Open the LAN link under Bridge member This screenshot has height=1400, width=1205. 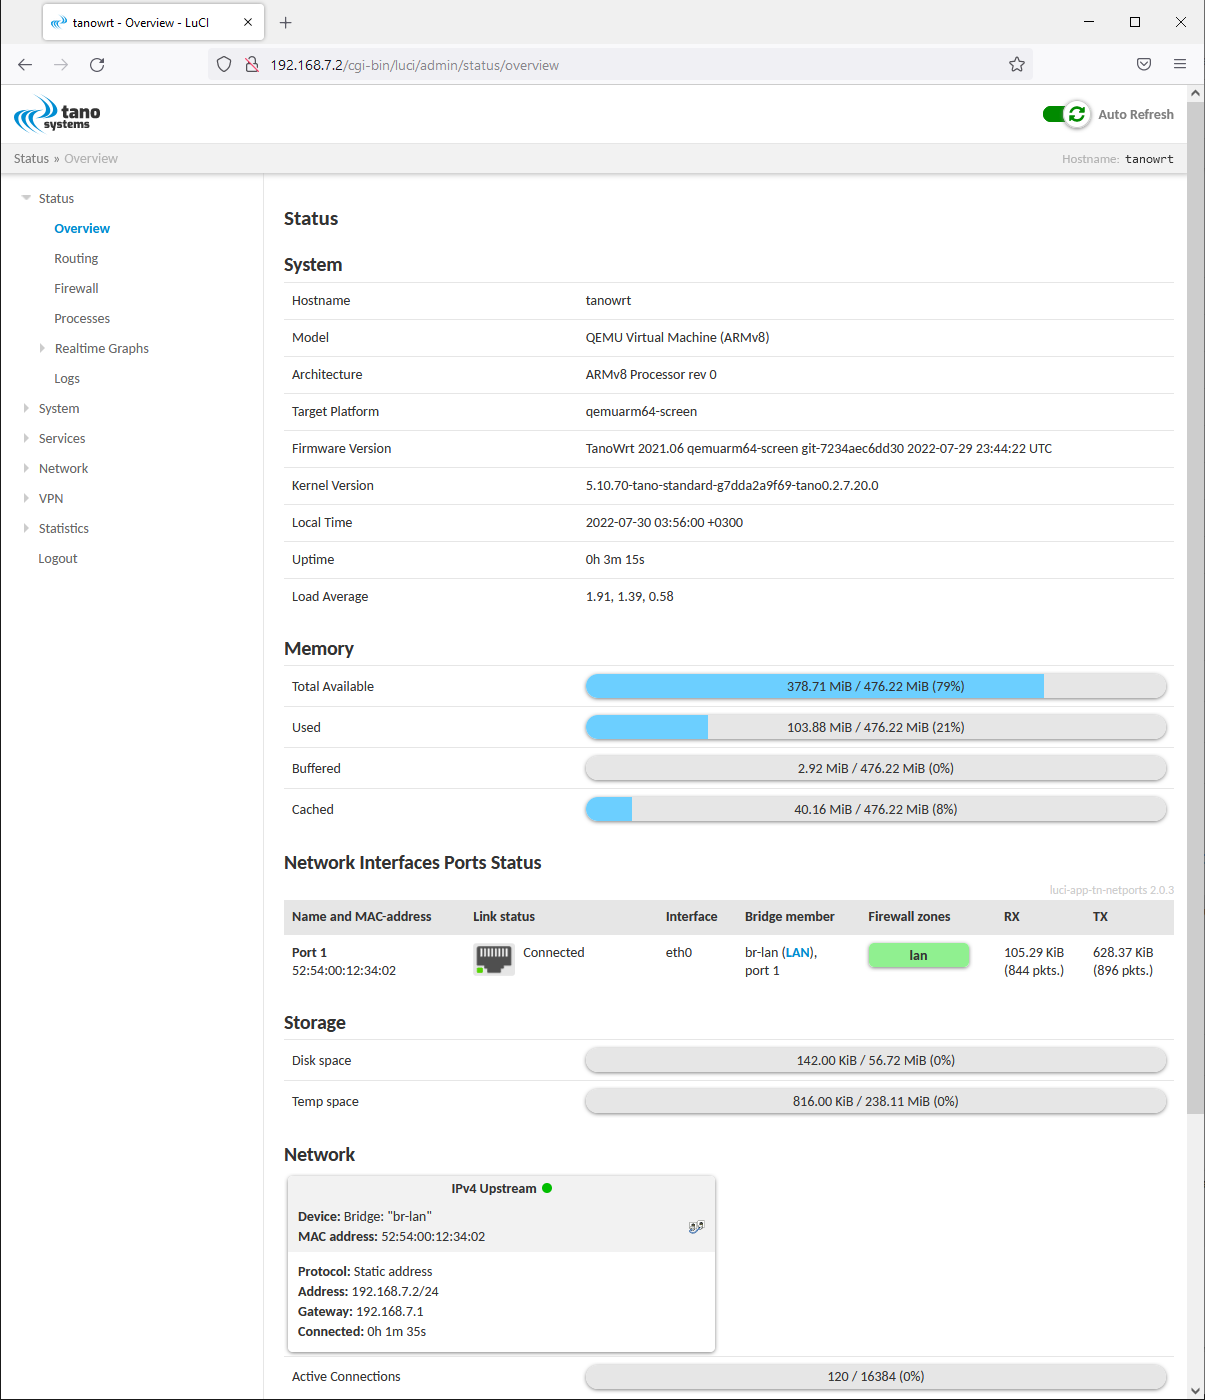(x=797, y=952)
